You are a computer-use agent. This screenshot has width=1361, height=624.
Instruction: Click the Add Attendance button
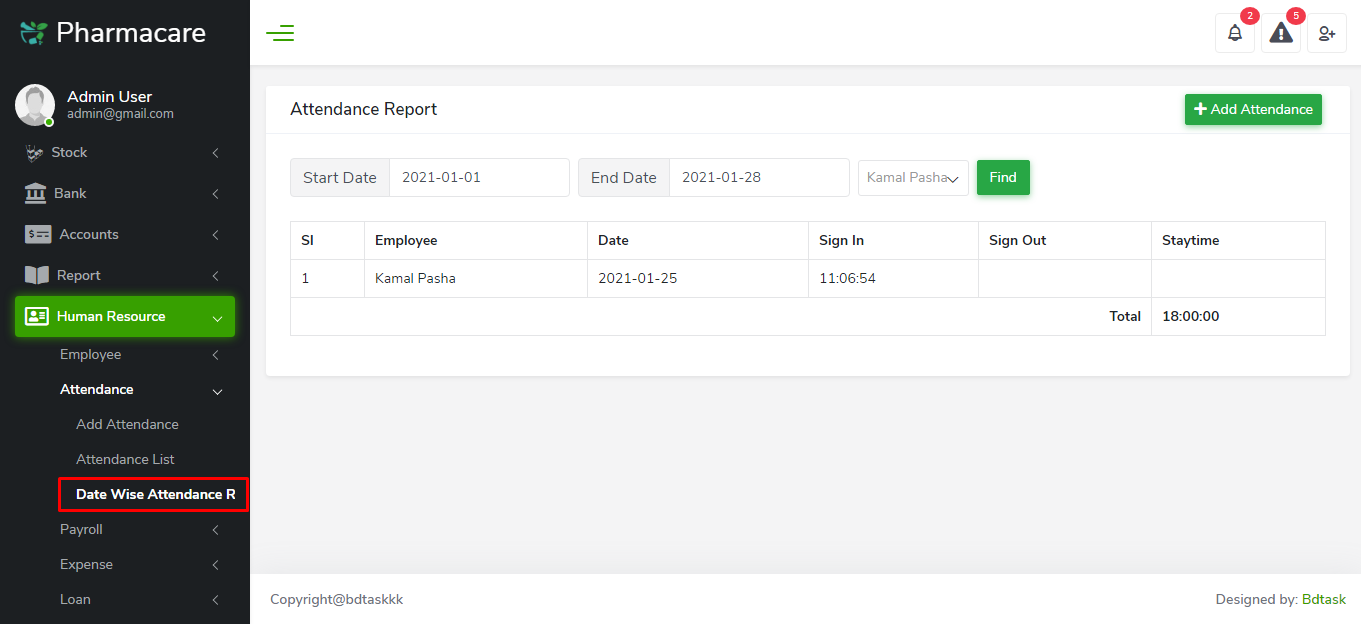tap(1253, 109)
